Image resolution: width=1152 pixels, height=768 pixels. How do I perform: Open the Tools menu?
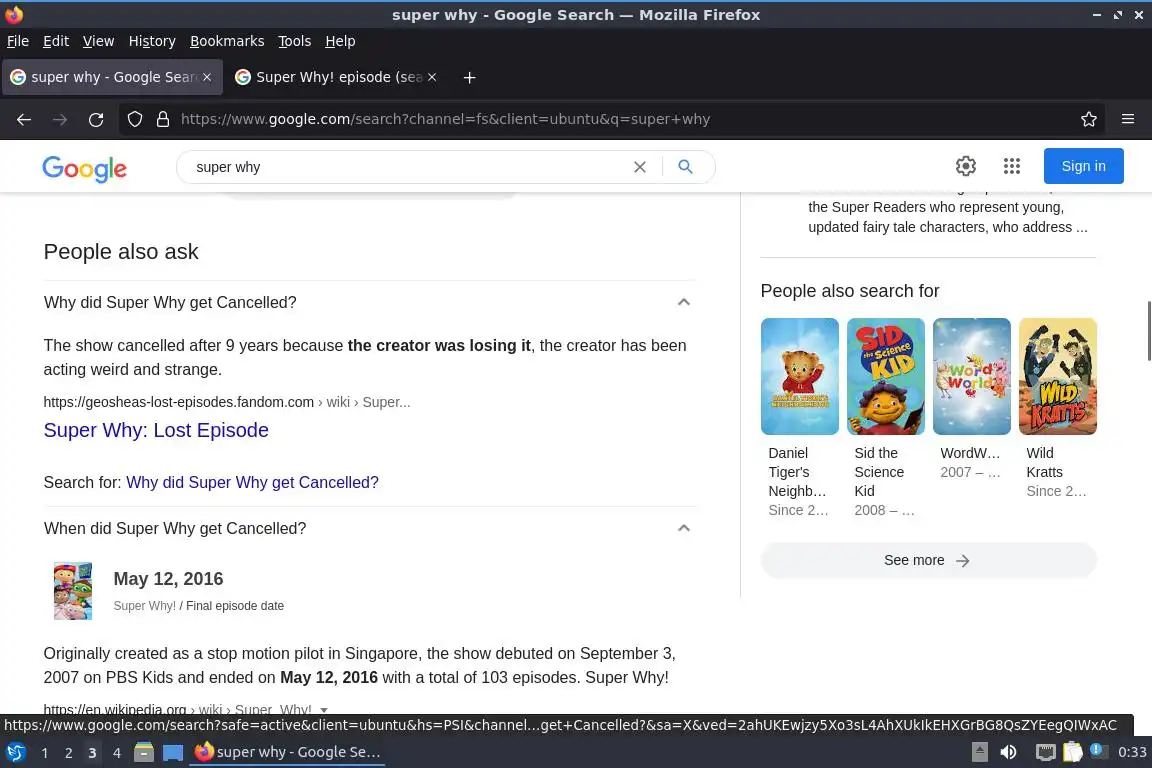coord(295,41)
